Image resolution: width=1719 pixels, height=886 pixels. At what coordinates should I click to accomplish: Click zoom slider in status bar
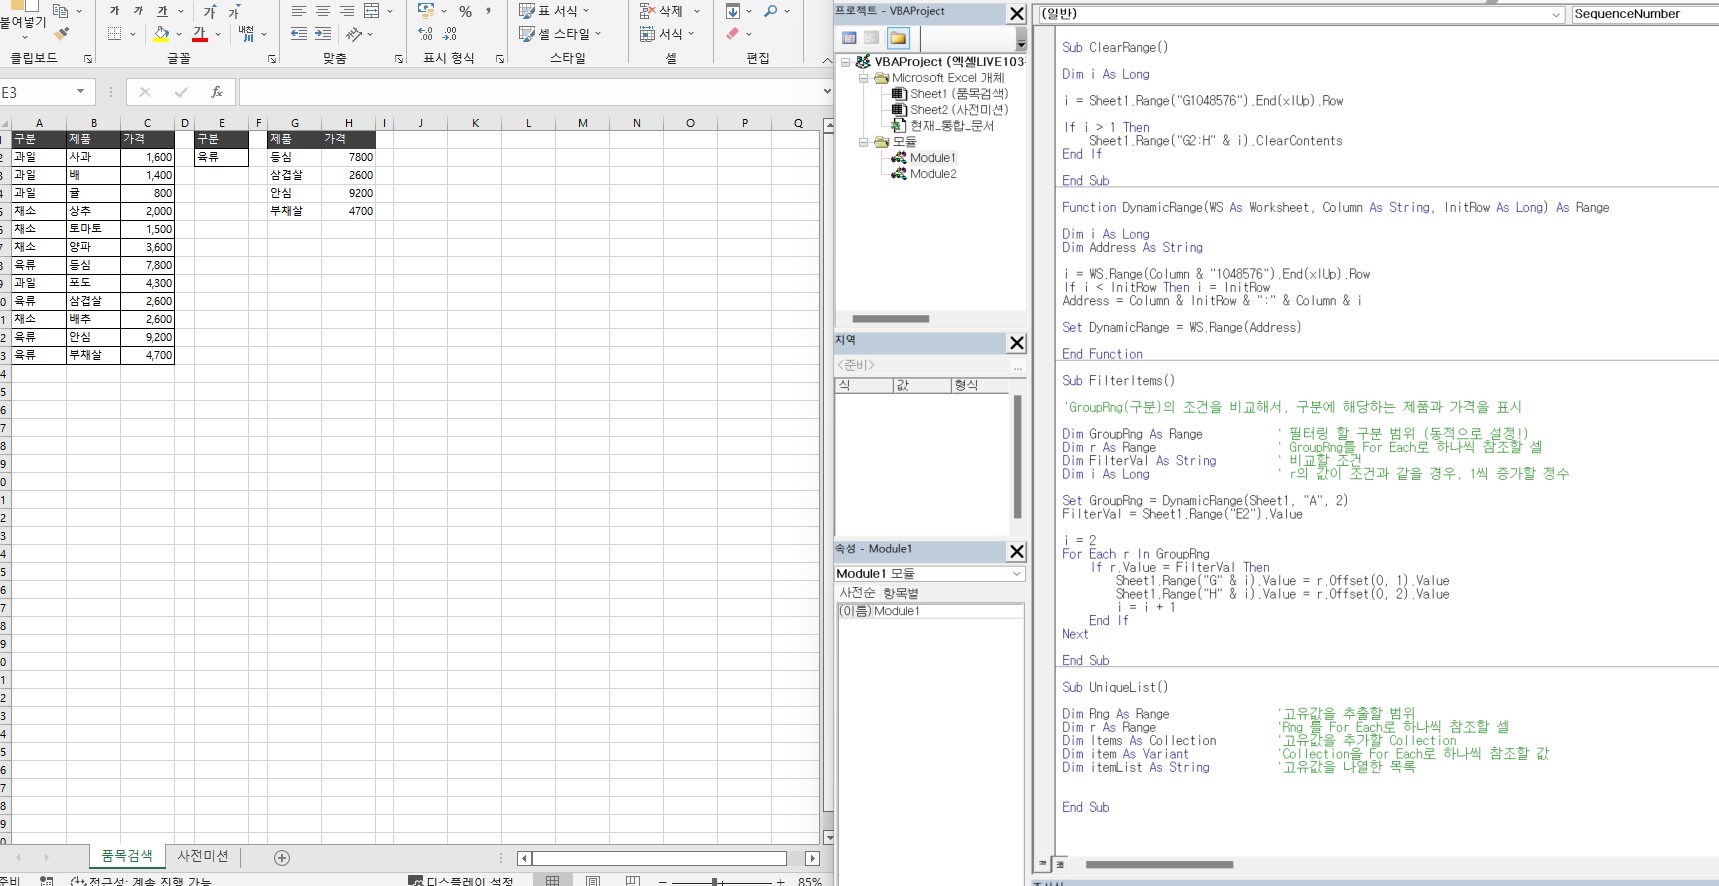716,881
